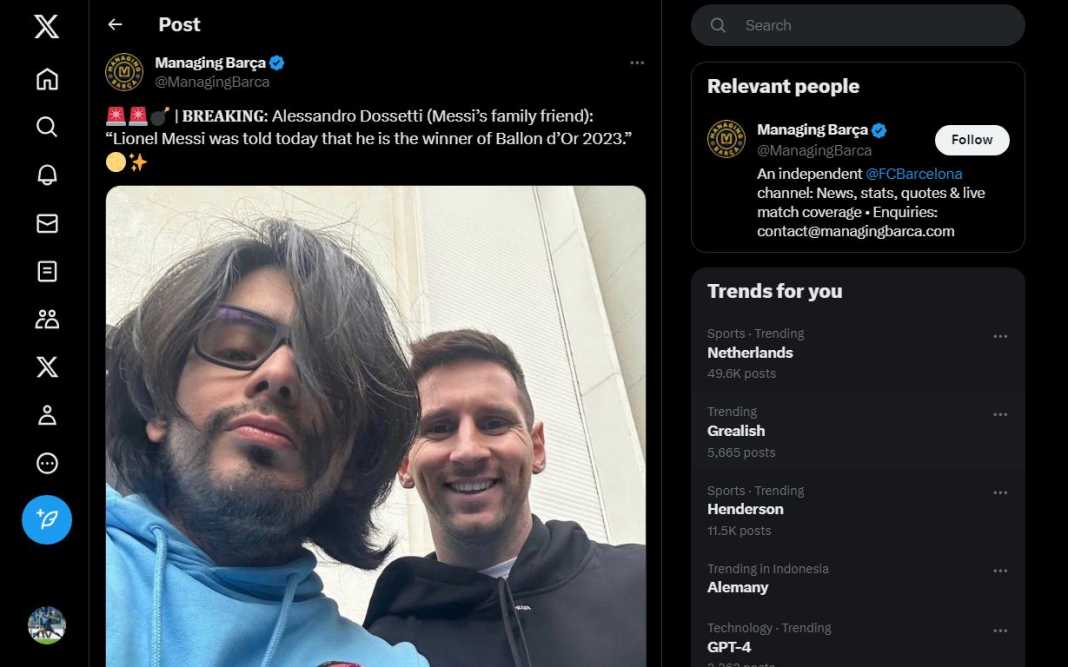
Task: Open the Explore search icon in sidebar
Action: (x=46, y=127)
